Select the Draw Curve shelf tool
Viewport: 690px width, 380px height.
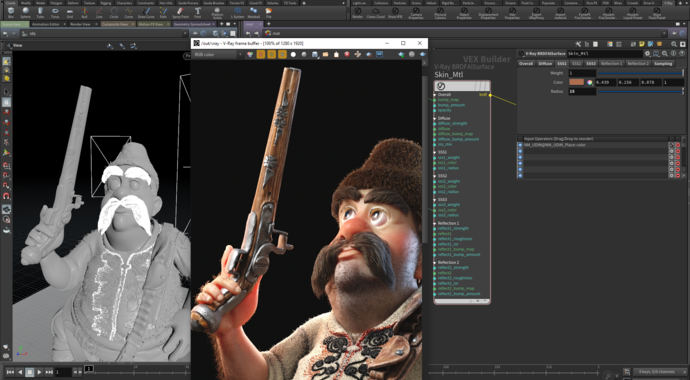146,12
